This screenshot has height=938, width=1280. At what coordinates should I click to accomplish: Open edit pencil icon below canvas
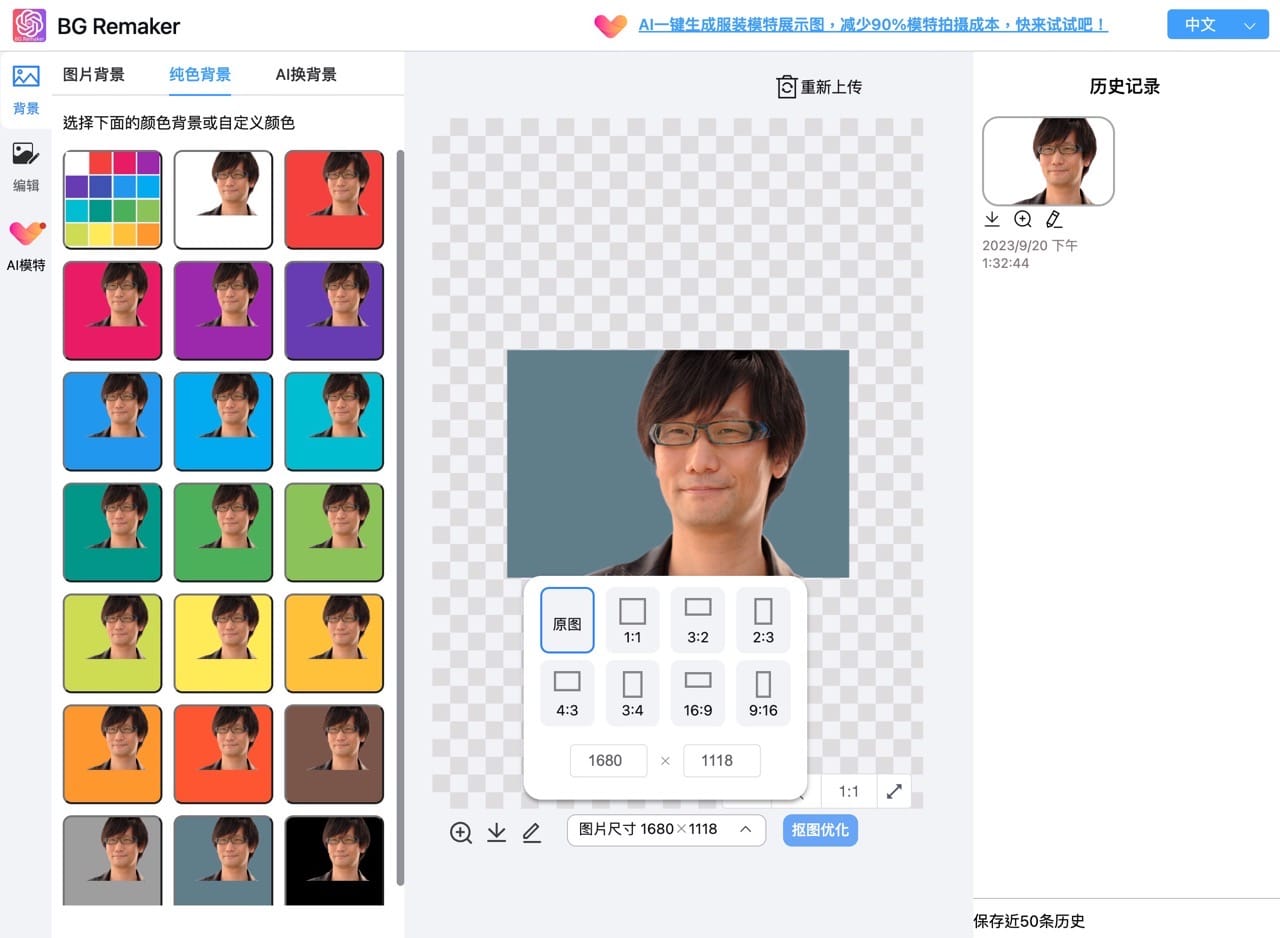click(531, 832)
